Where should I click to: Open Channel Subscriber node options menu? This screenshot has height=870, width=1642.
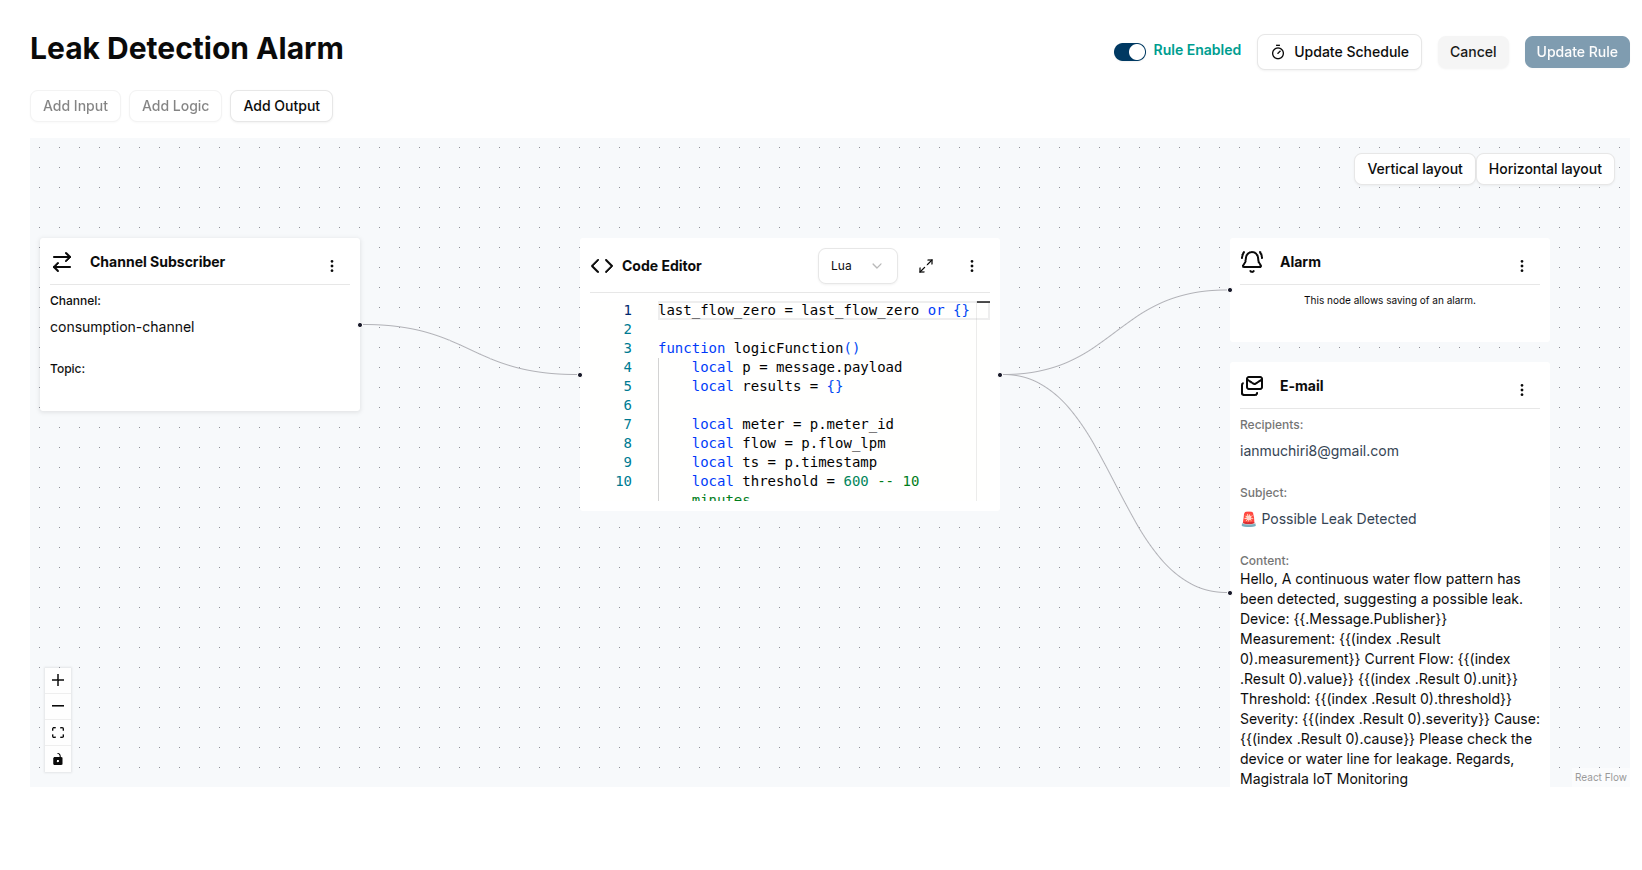(x=332, y=266)
